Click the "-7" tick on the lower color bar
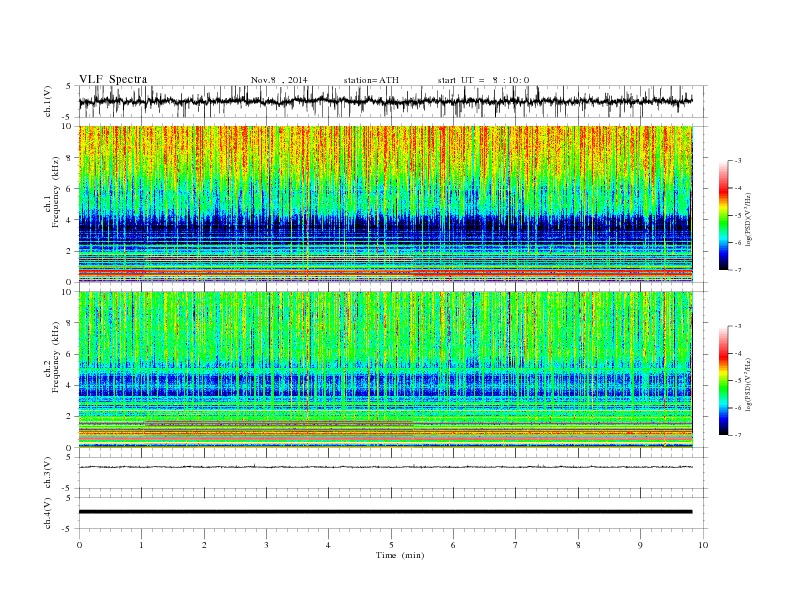 click(x=738, y=435)
